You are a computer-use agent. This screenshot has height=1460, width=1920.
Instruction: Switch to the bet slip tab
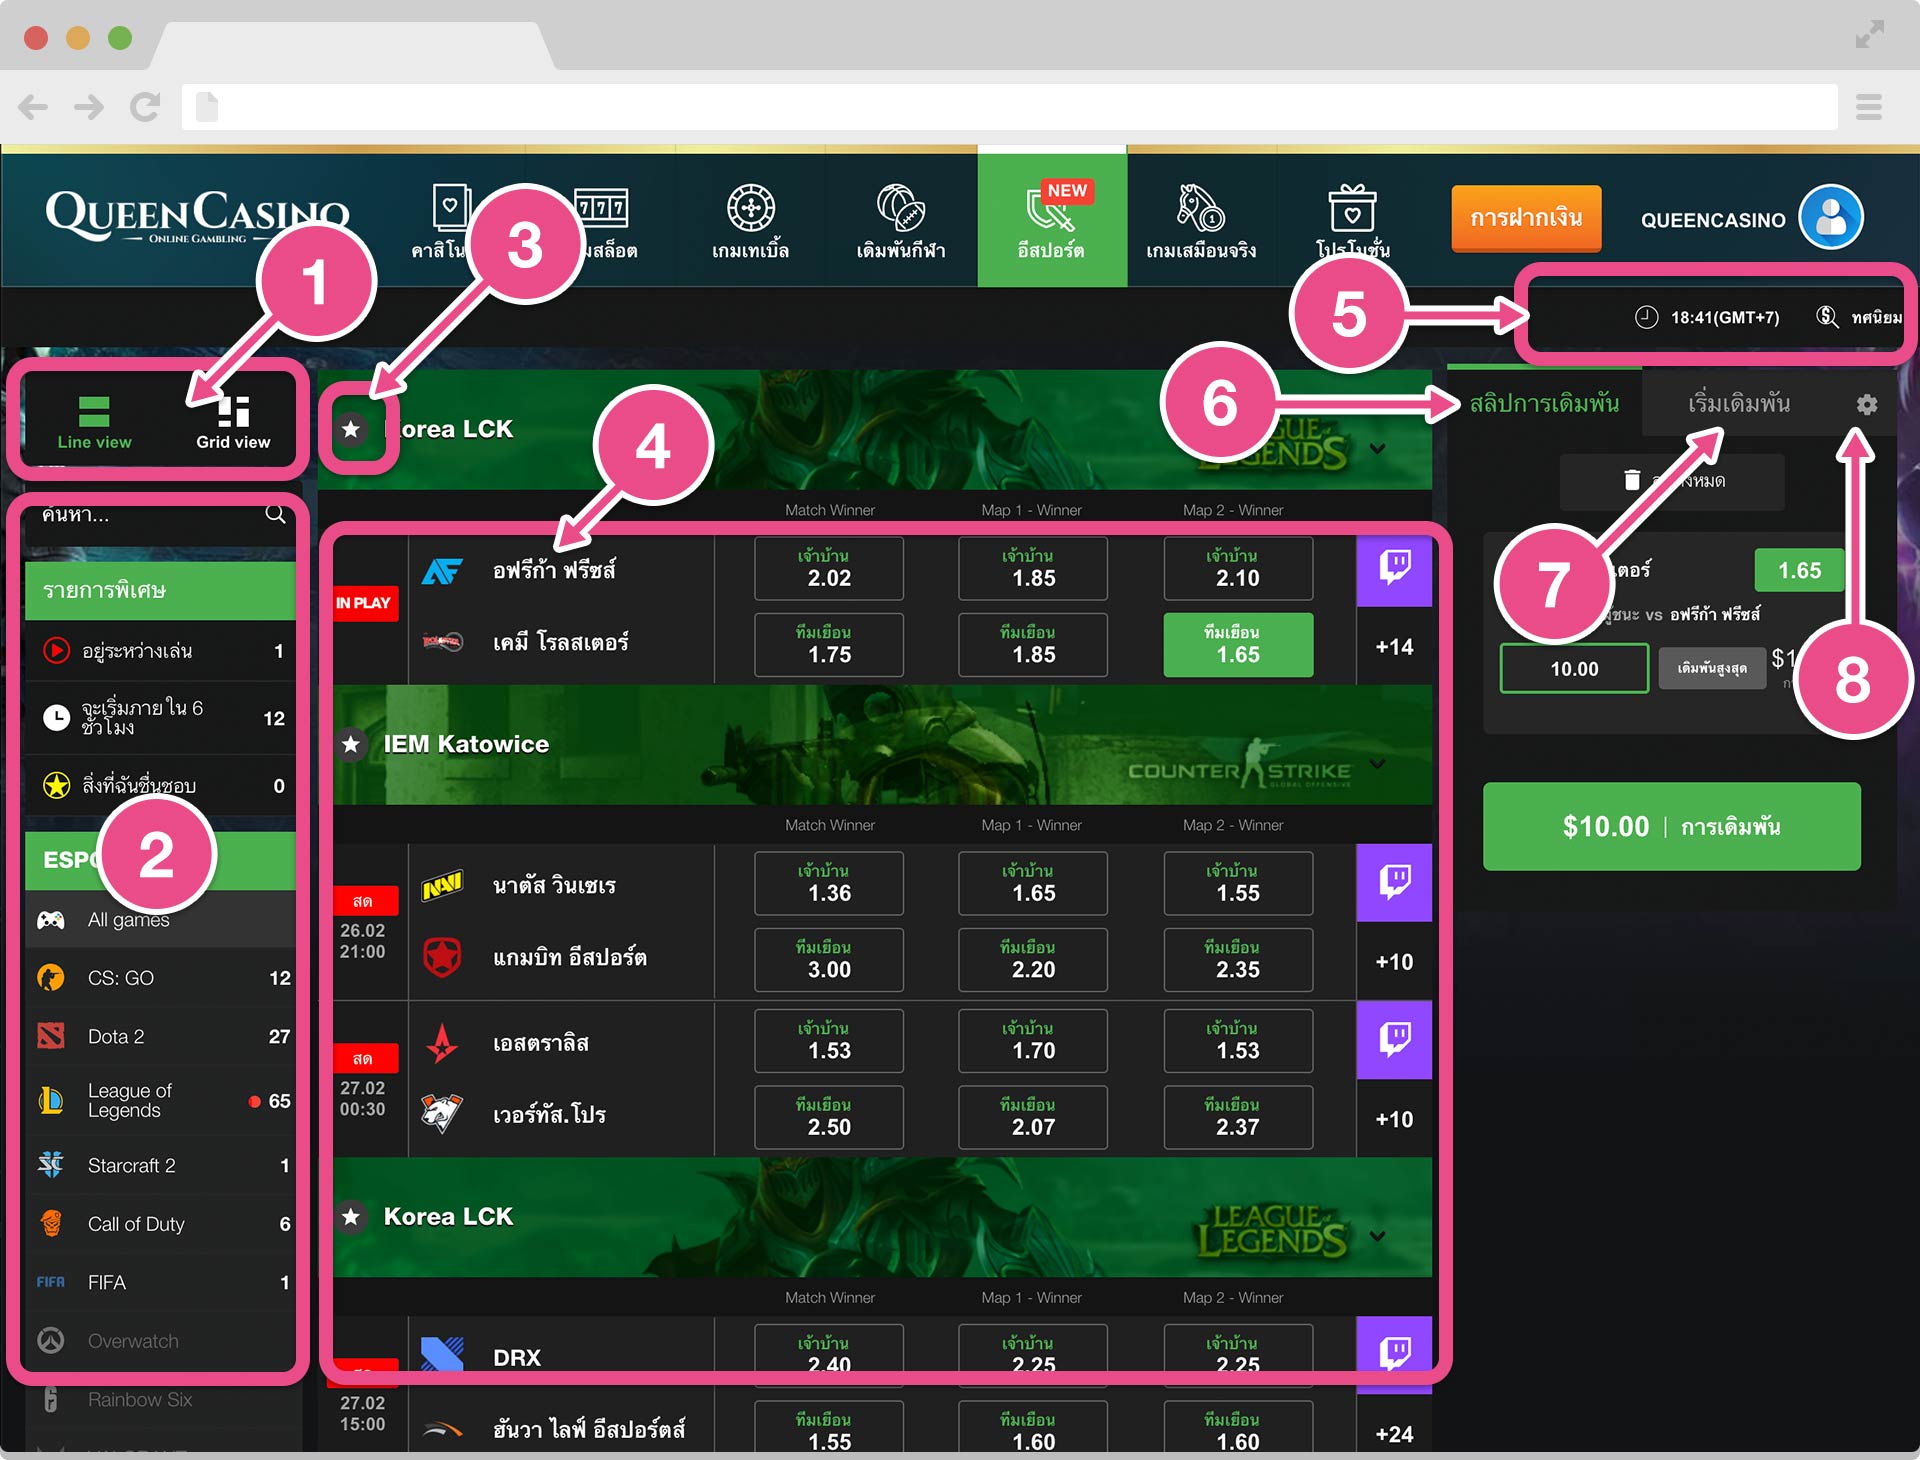[1544, 403]
